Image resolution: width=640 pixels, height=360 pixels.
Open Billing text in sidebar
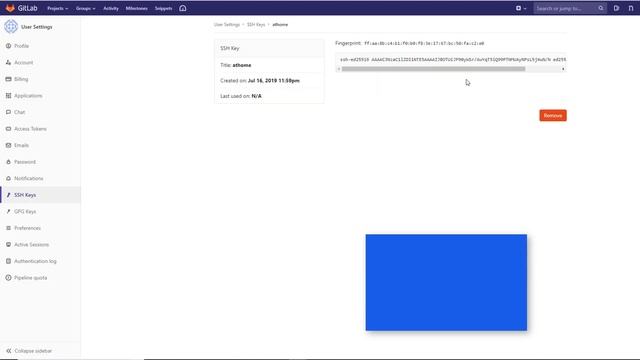21,79
